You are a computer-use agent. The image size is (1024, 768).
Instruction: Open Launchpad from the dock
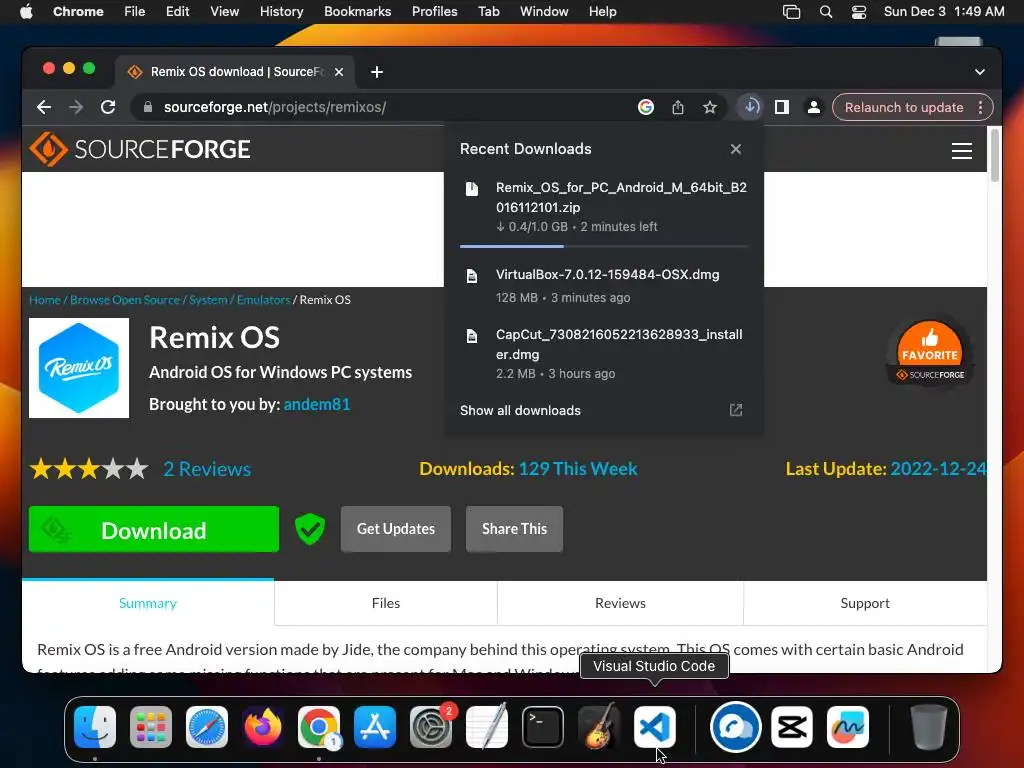(x=151, y=727)
